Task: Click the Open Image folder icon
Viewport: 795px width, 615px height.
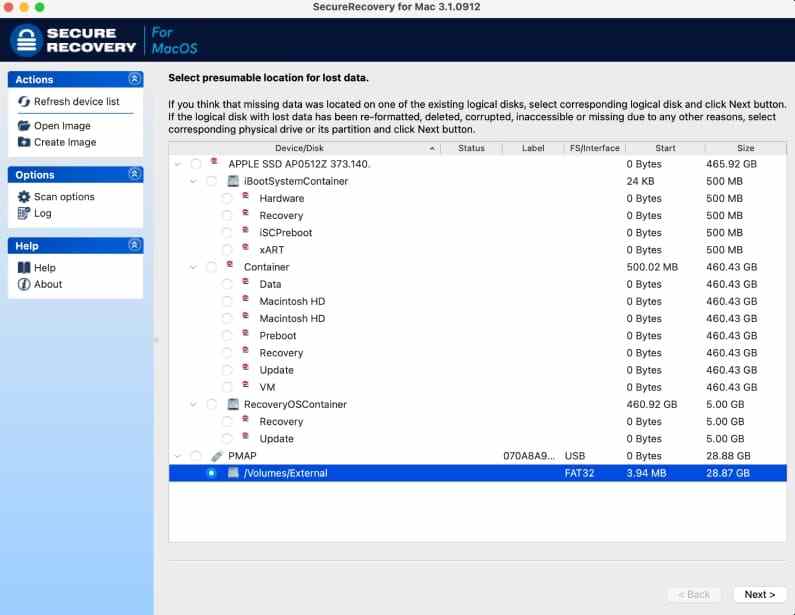Action: click(24, 125)
